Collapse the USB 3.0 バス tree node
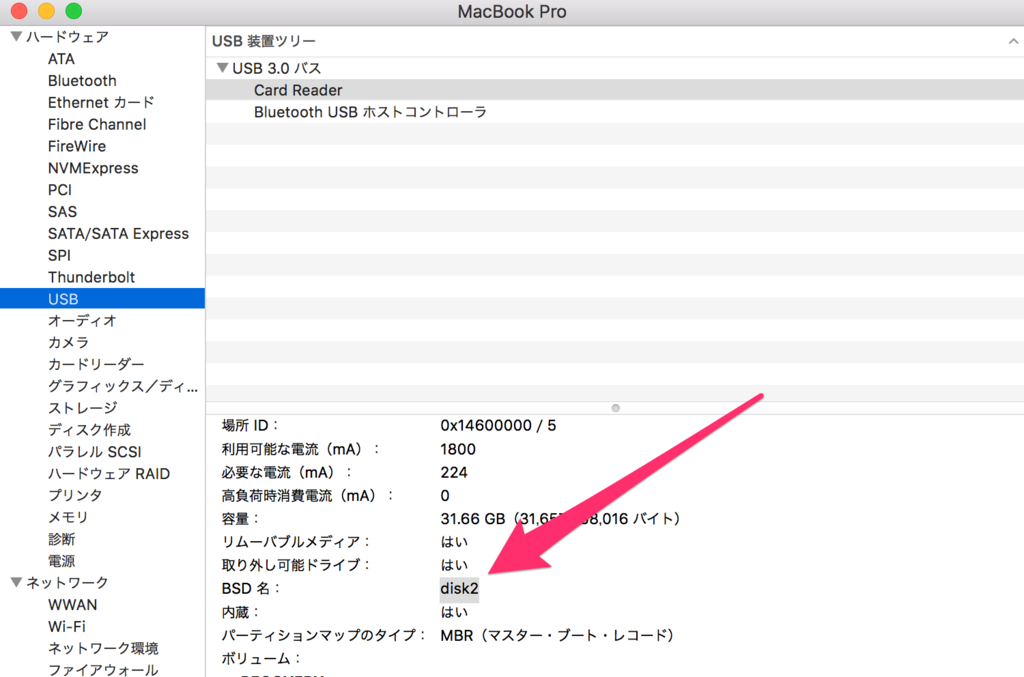The width and height of the screenshot is (1024, 677). [x=222, y=68]
